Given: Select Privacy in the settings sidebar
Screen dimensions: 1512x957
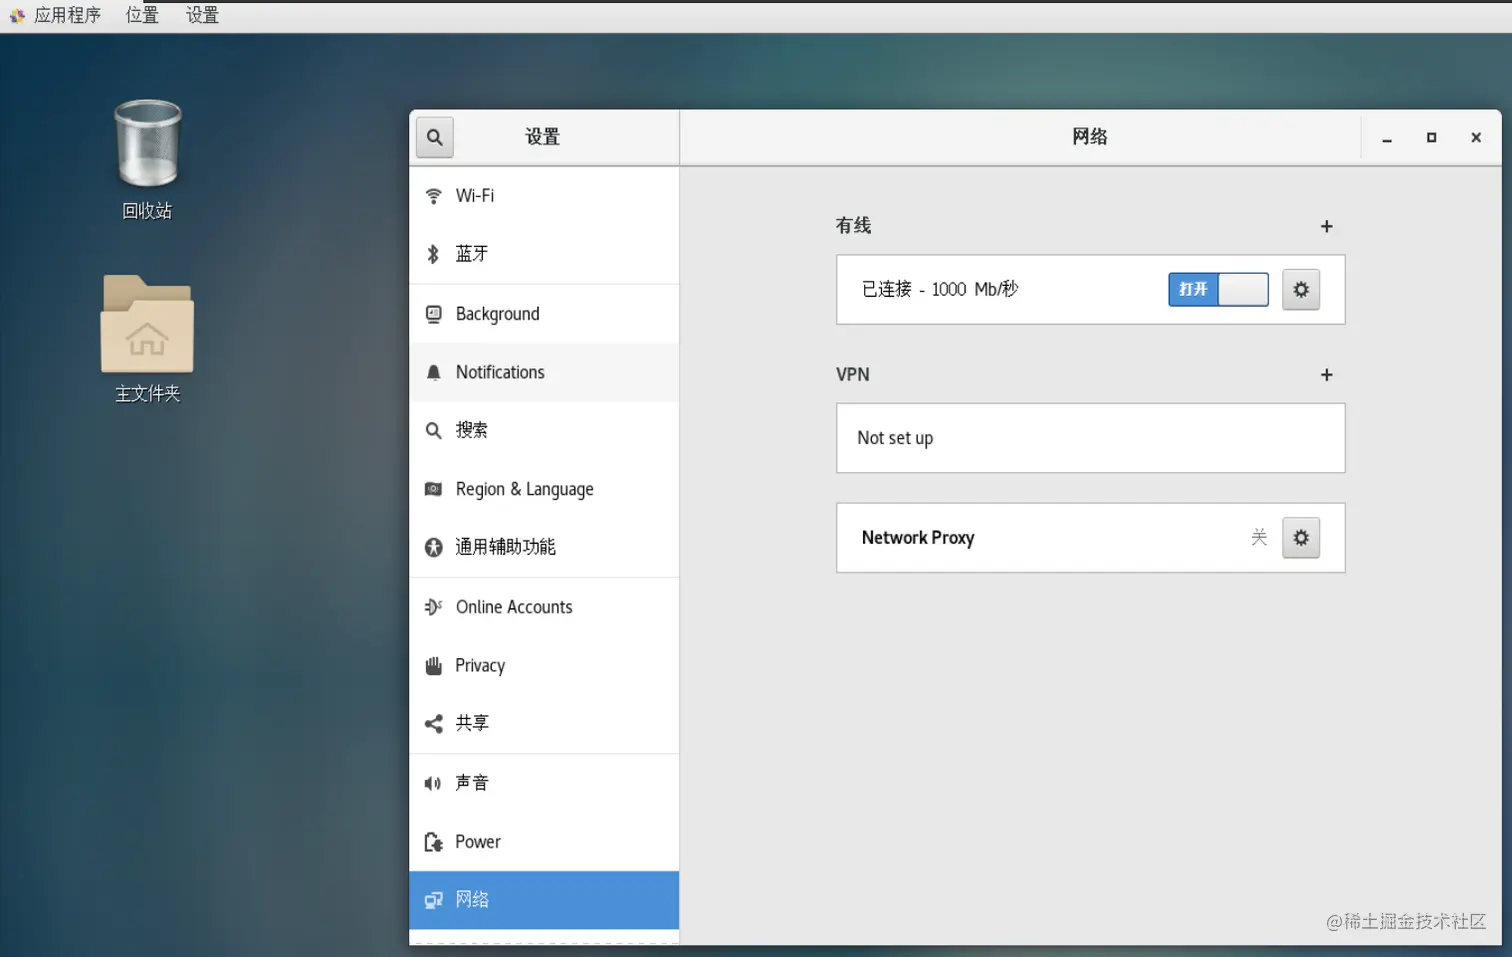Looking at the screenshot, I should point(544,666).
